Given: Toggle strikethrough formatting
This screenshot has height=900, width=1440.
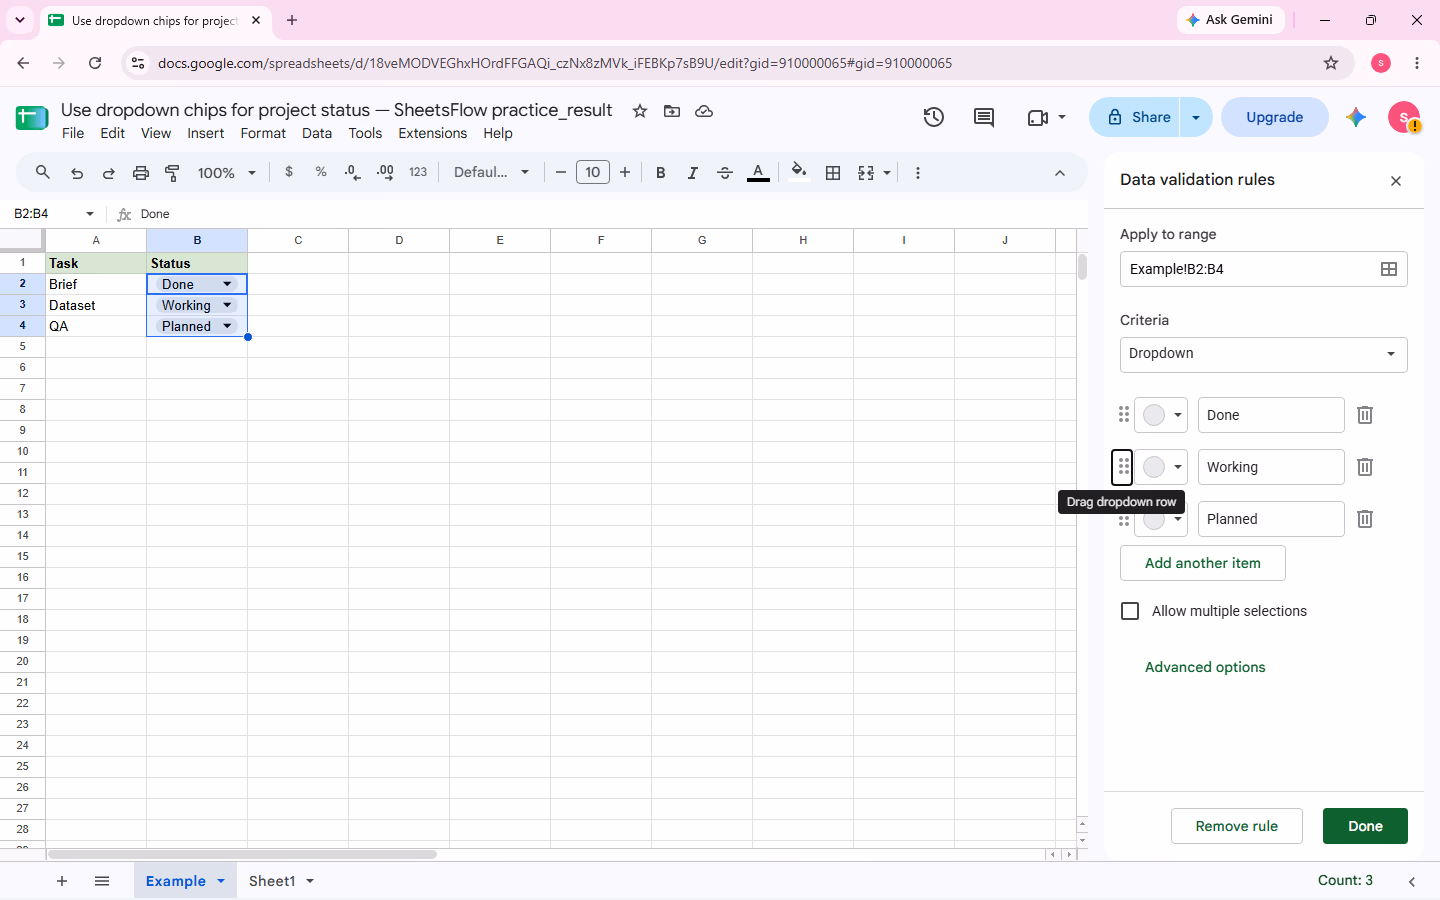Looking at the screenshot, I should tap(725, 173).
